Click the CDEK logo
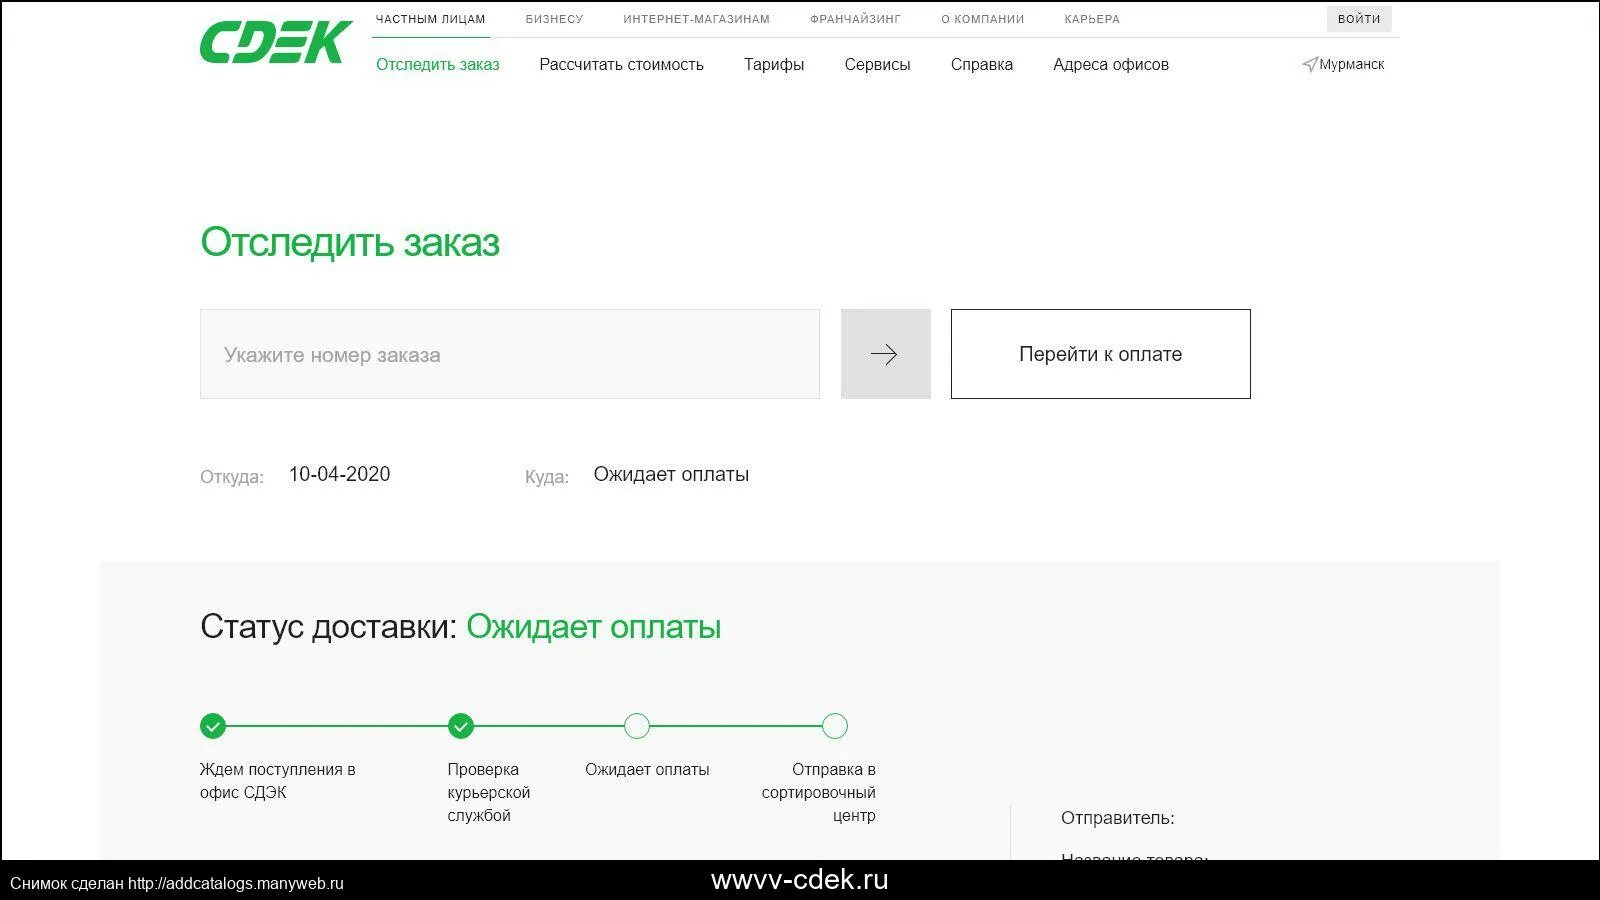This screenshot has height=900, width=1600. click(276, 42)
